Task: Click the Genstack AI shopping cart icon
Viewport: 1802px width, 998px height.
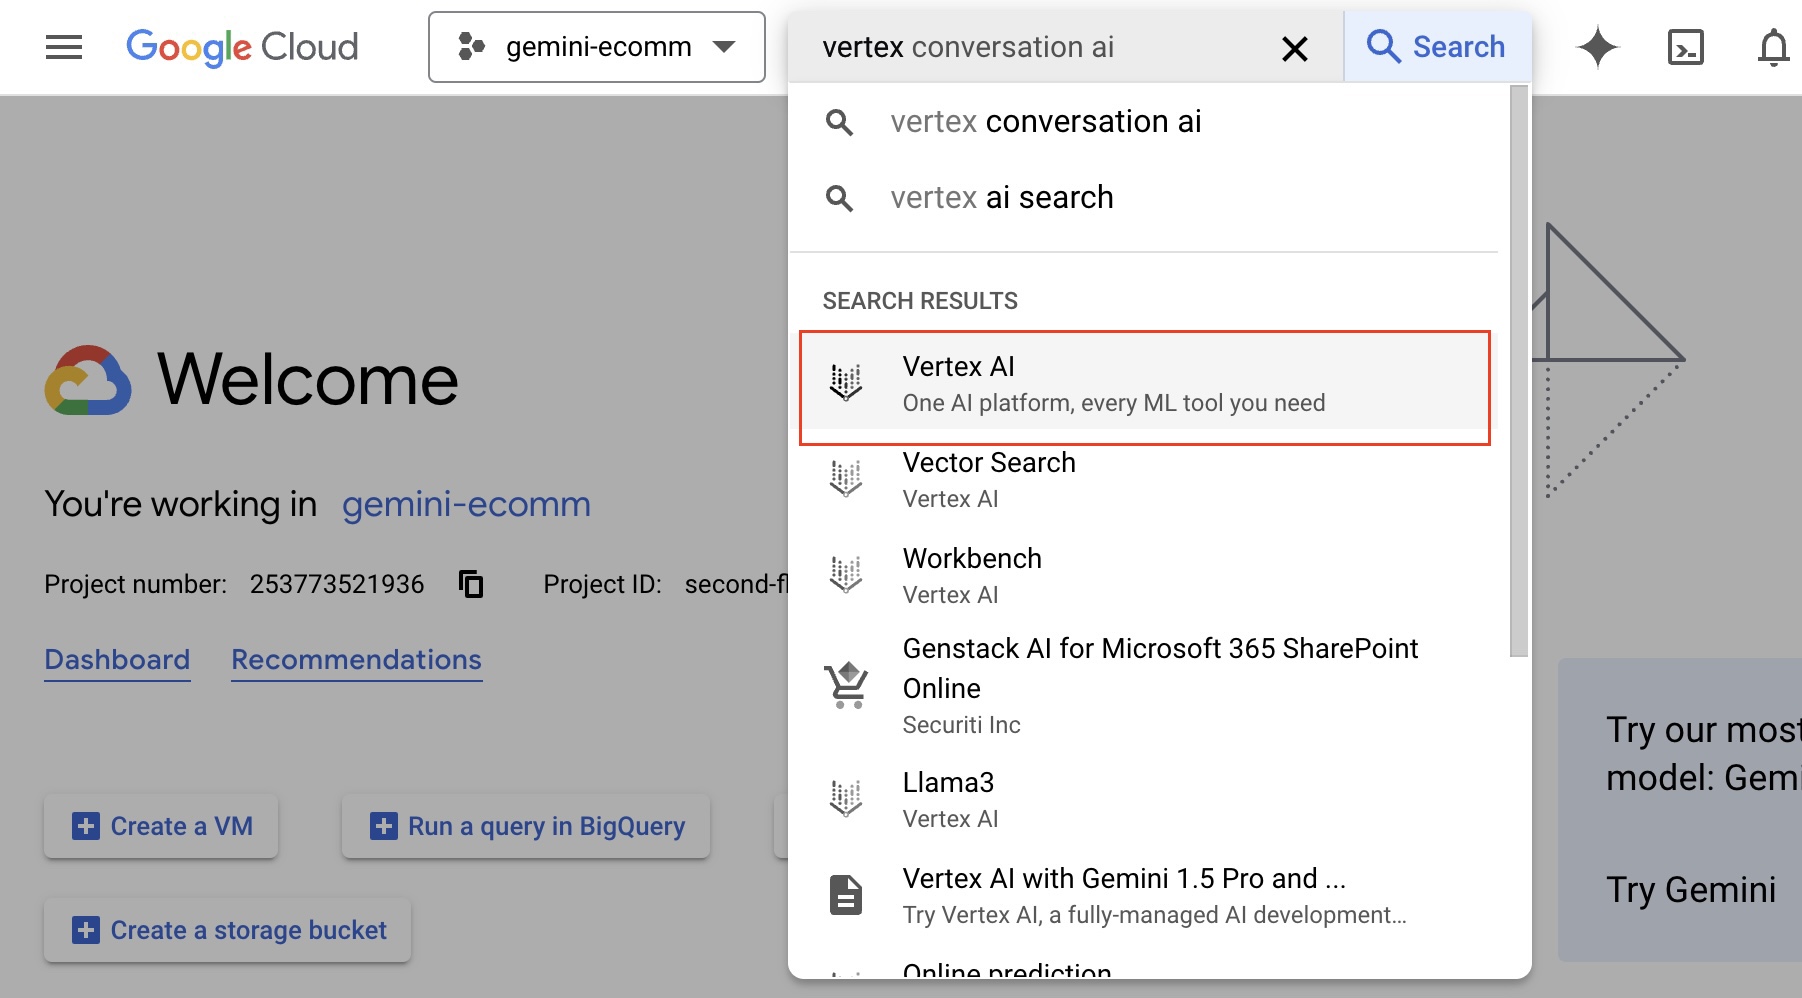Action: (846, 685)
